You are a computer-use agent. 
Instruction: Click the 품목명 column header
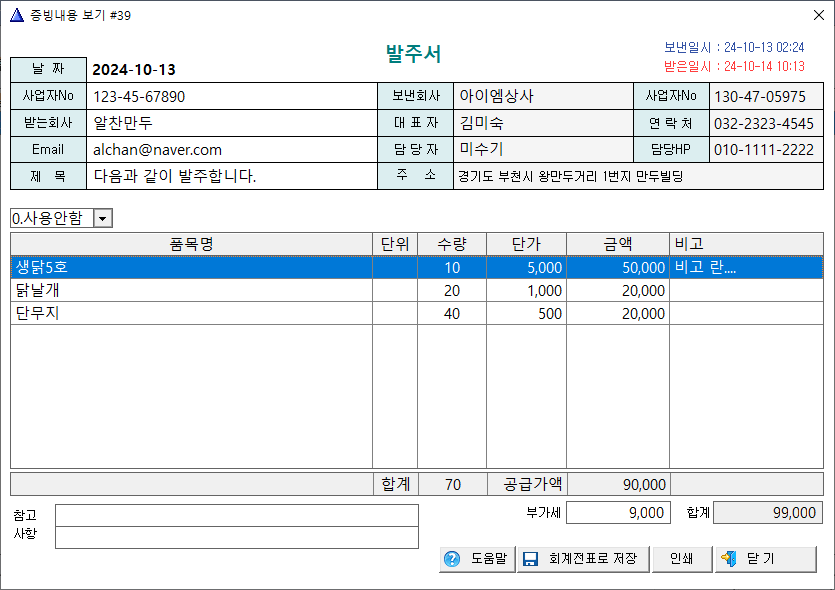(191, 244)
